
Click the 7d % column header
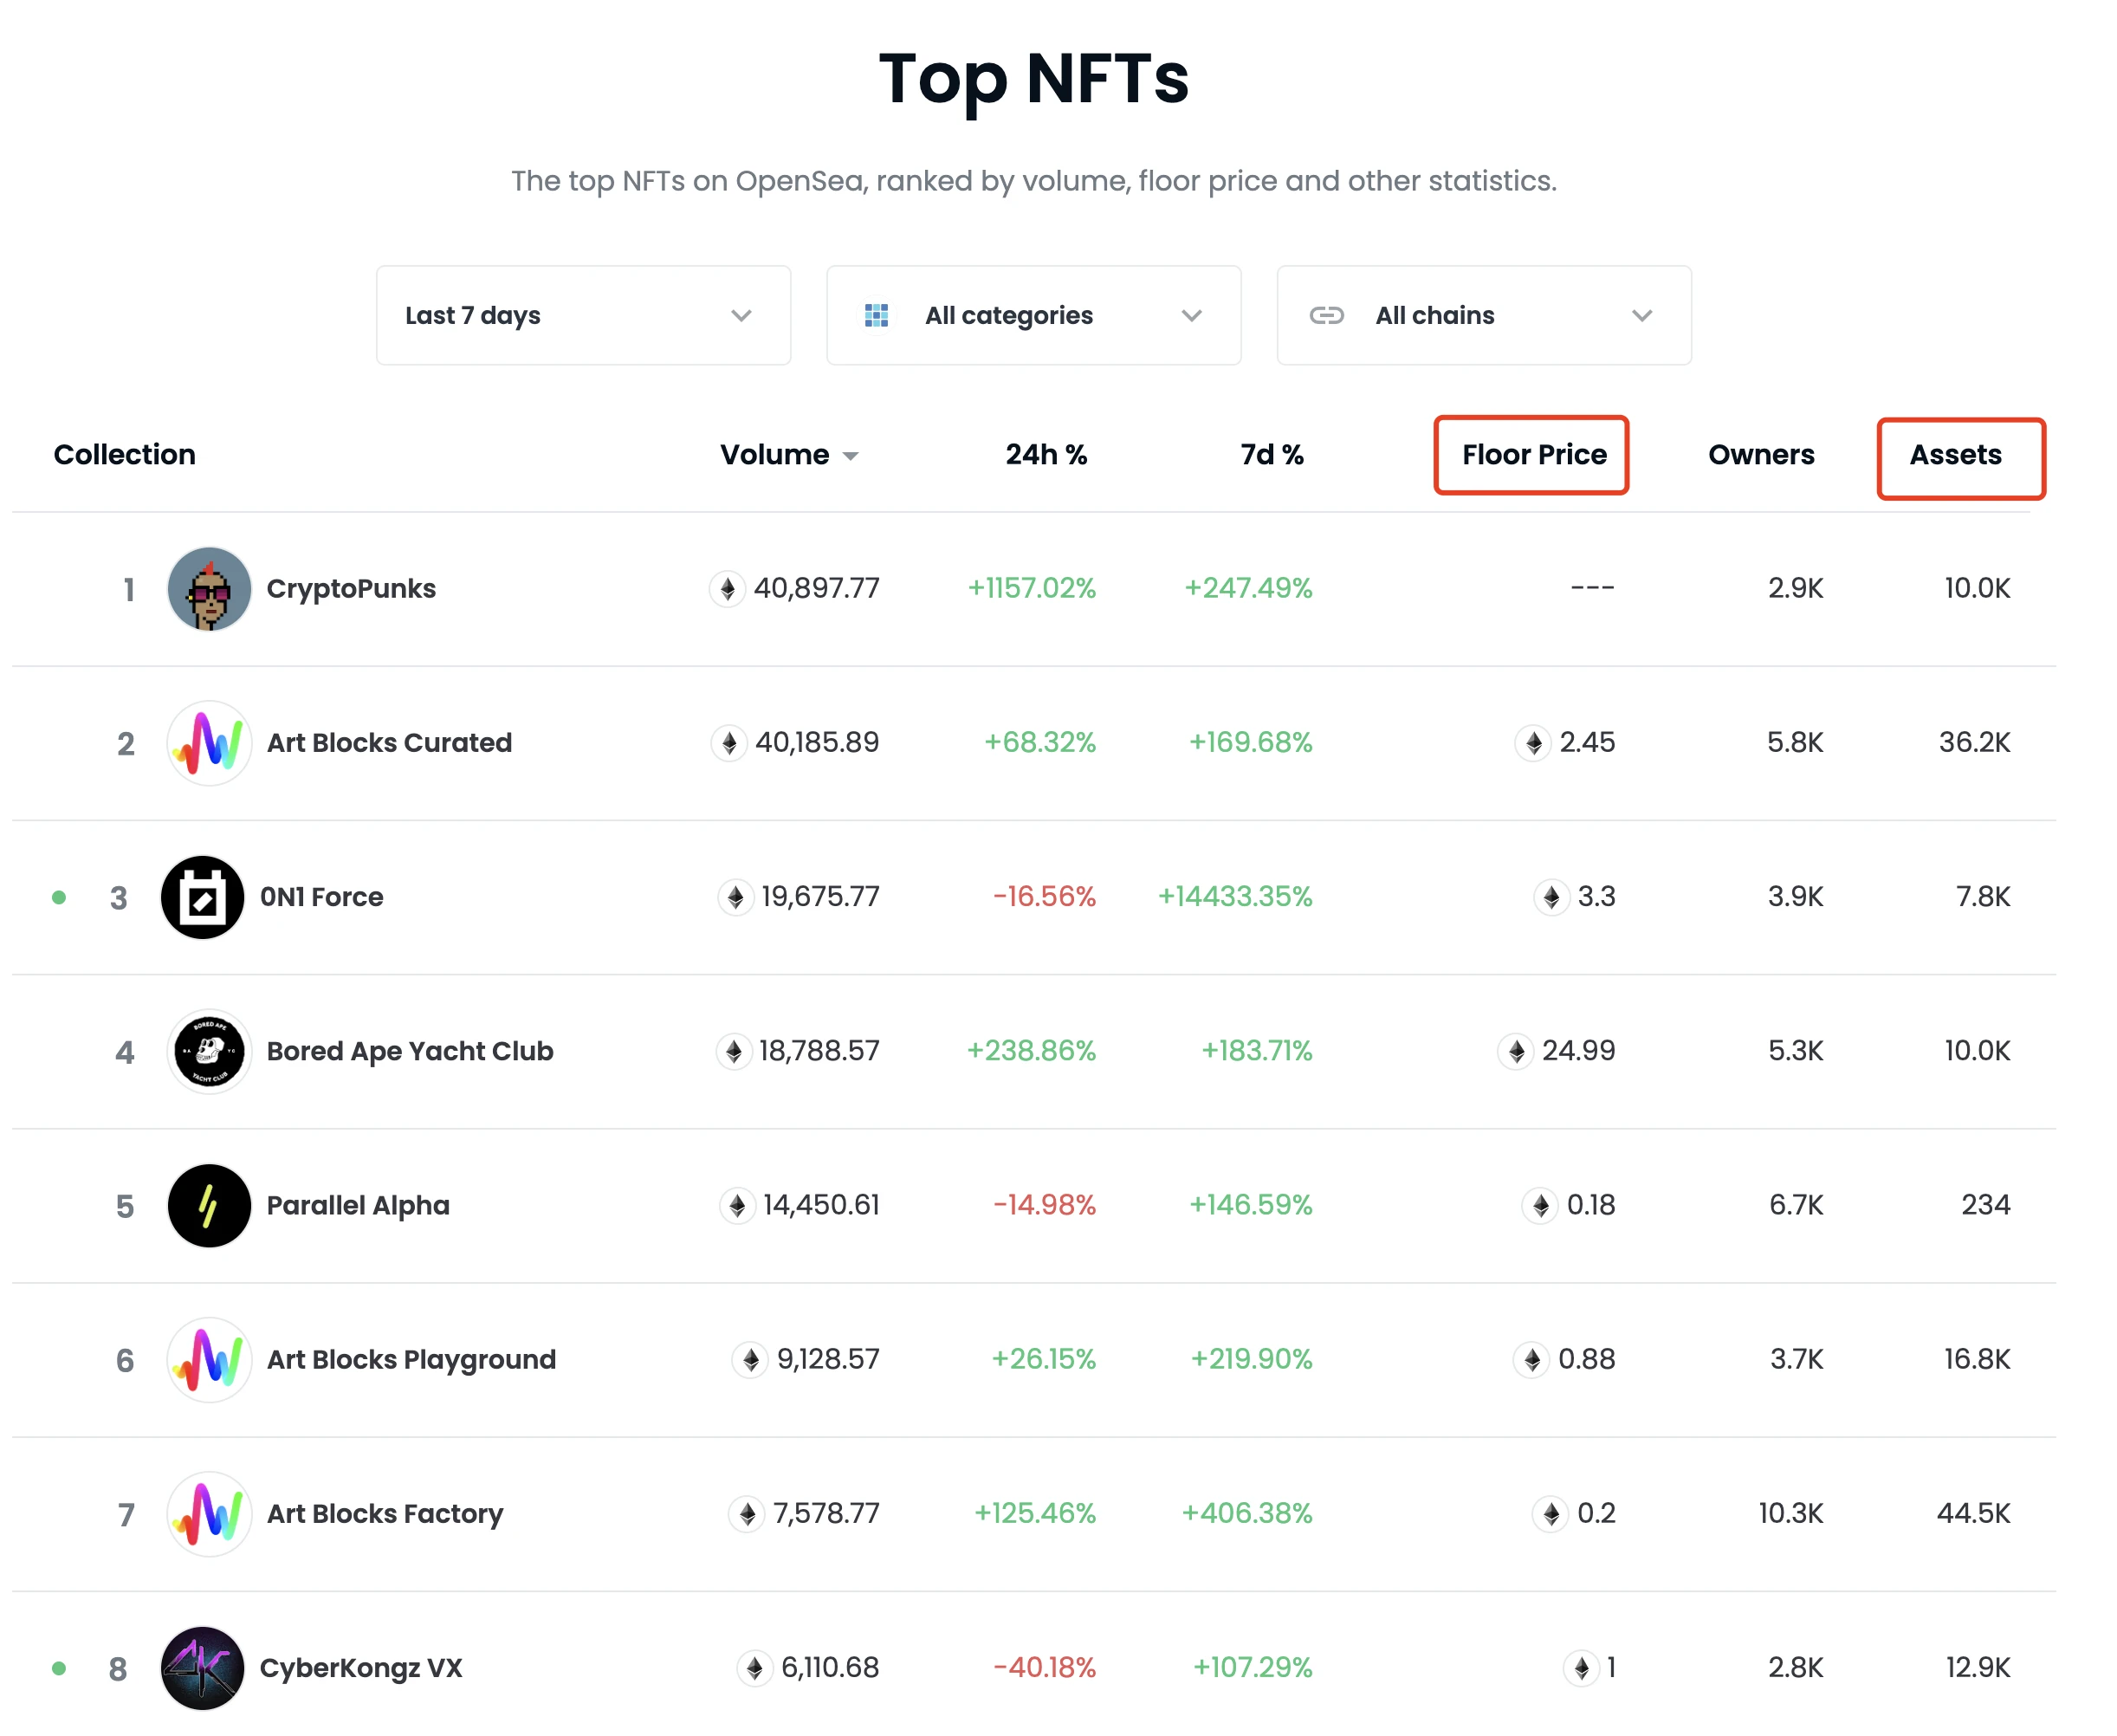pos(1271,455)
